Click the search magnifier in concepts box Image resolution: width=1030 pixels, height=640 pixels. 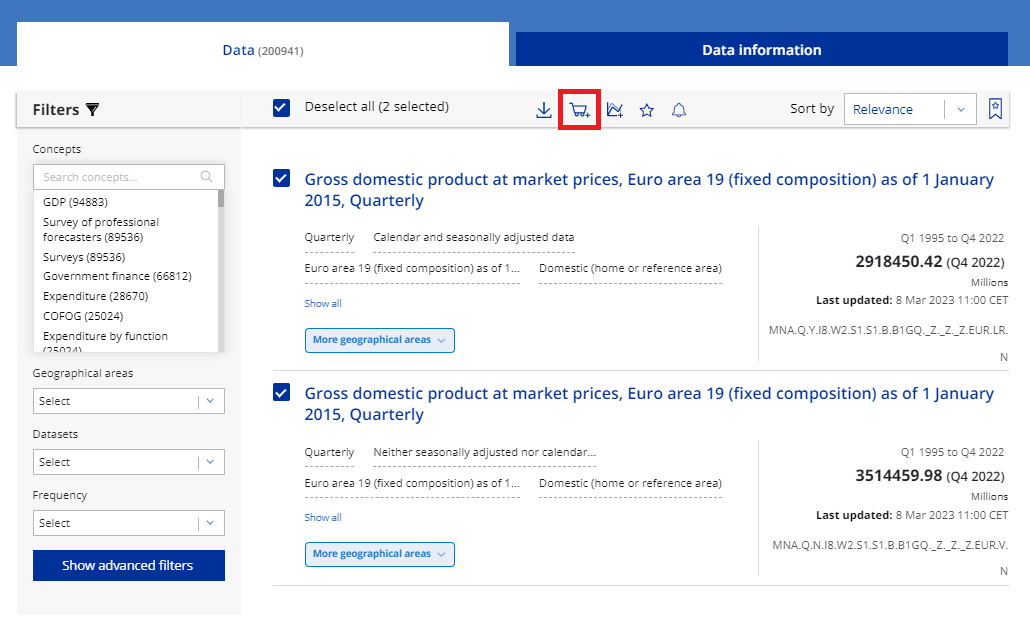[x=207, y=177]
